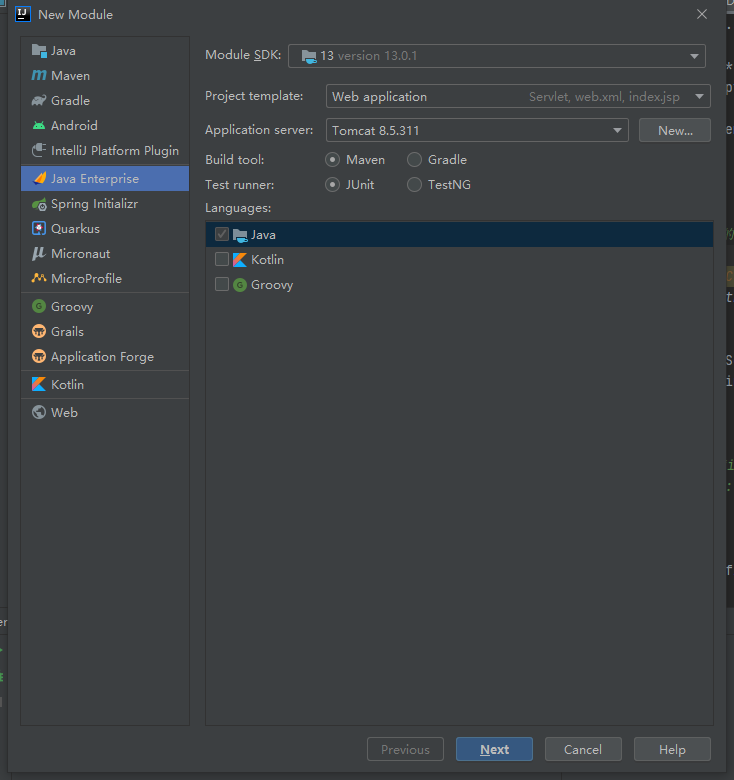
Task: Click the Java language folder icon in Languages list
Action: coord(240,235)
